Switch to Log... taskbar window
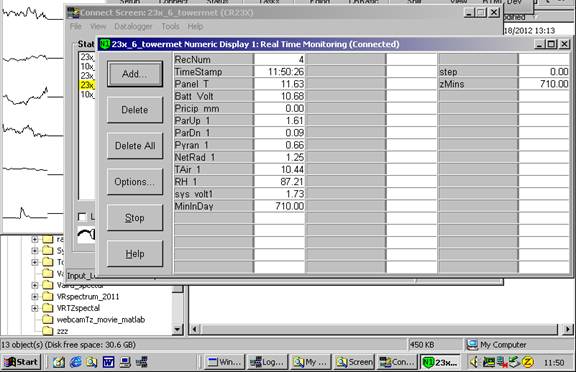This screenshot has height=372, width=576. (267, 362)
